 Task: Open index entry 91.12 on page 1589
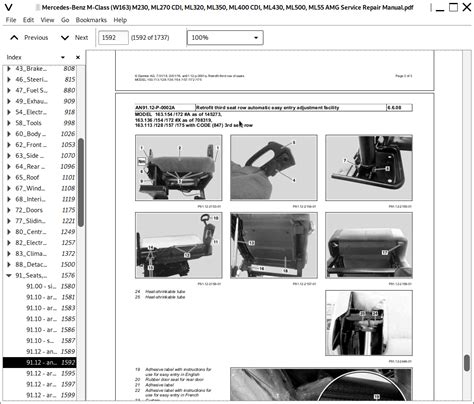(x=40, y=352)
